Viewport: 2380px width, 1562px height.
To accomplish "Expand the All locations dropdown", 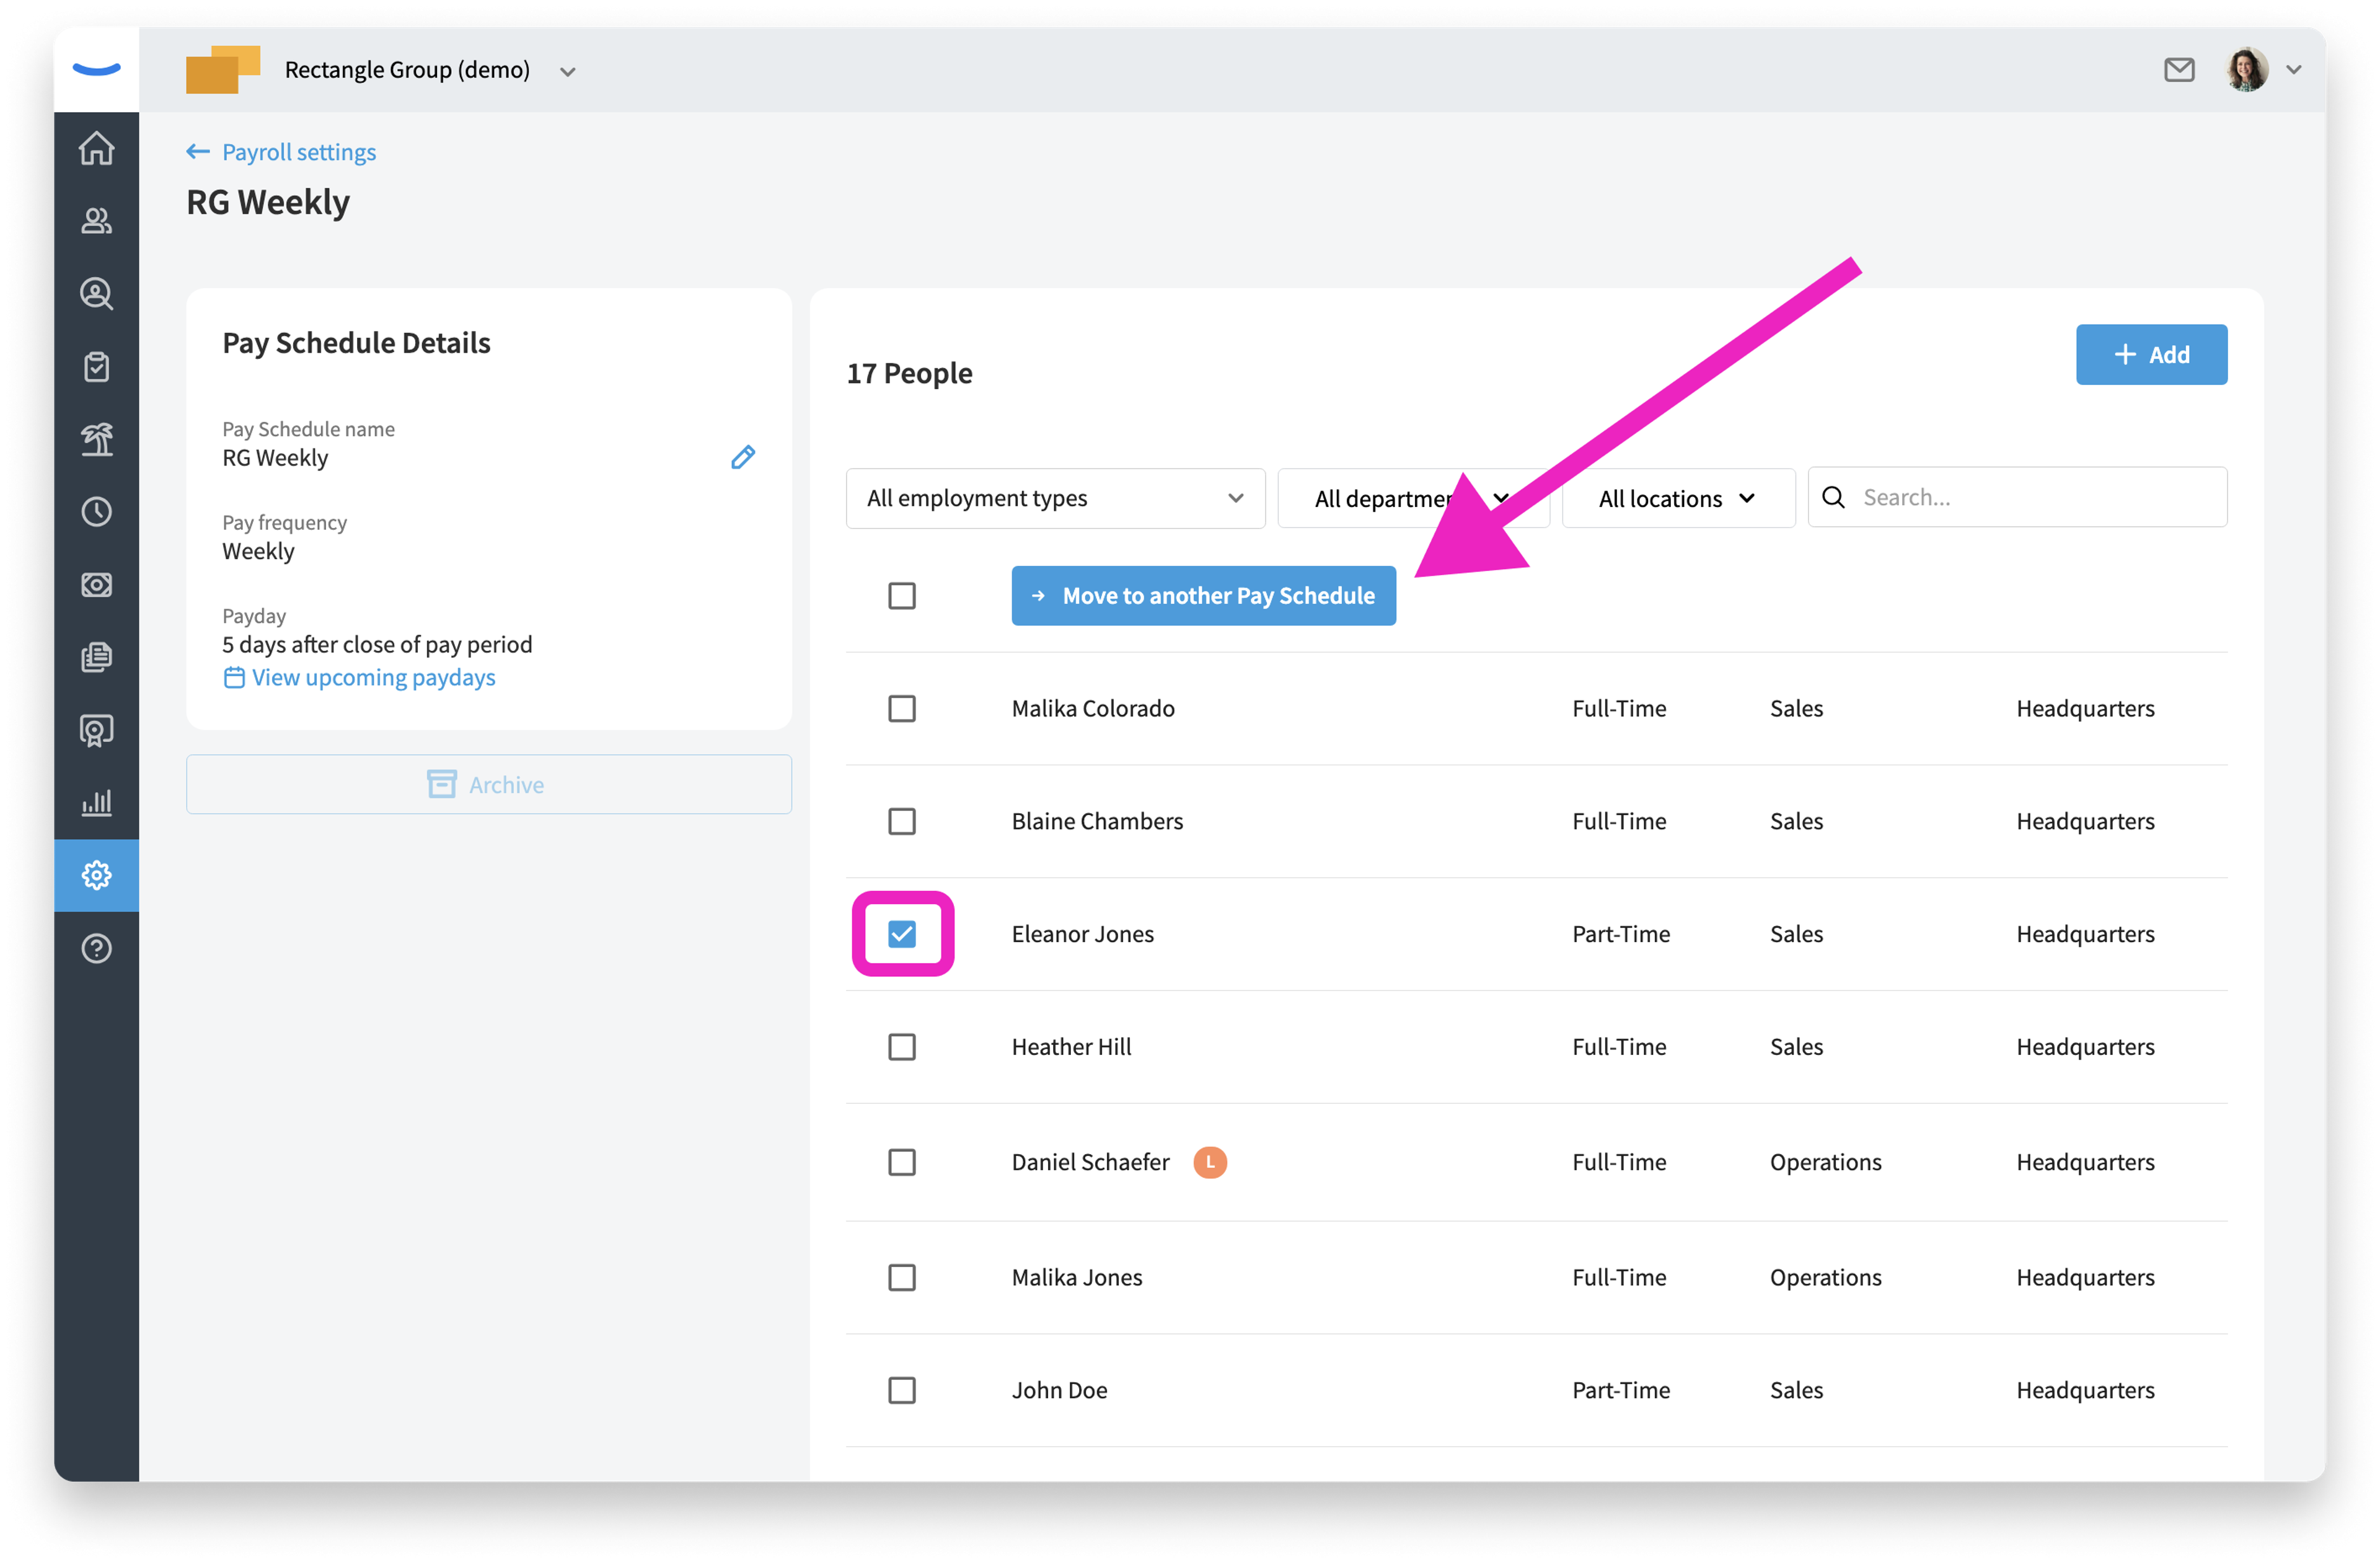I will [1678, 498].
